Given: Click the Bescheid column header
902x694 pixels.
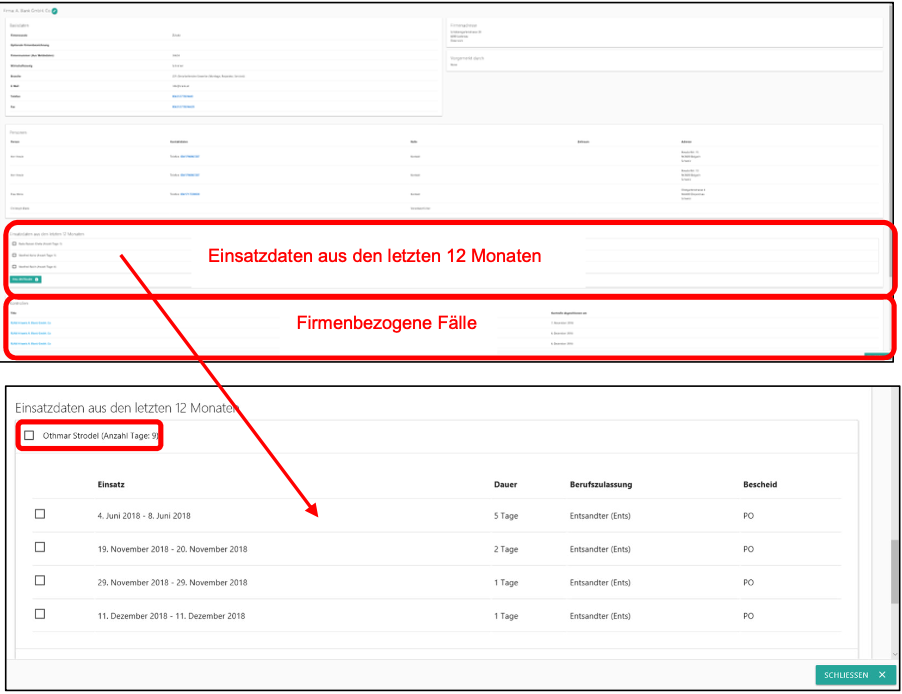Looking at the screenshot, I should [760, 485].
